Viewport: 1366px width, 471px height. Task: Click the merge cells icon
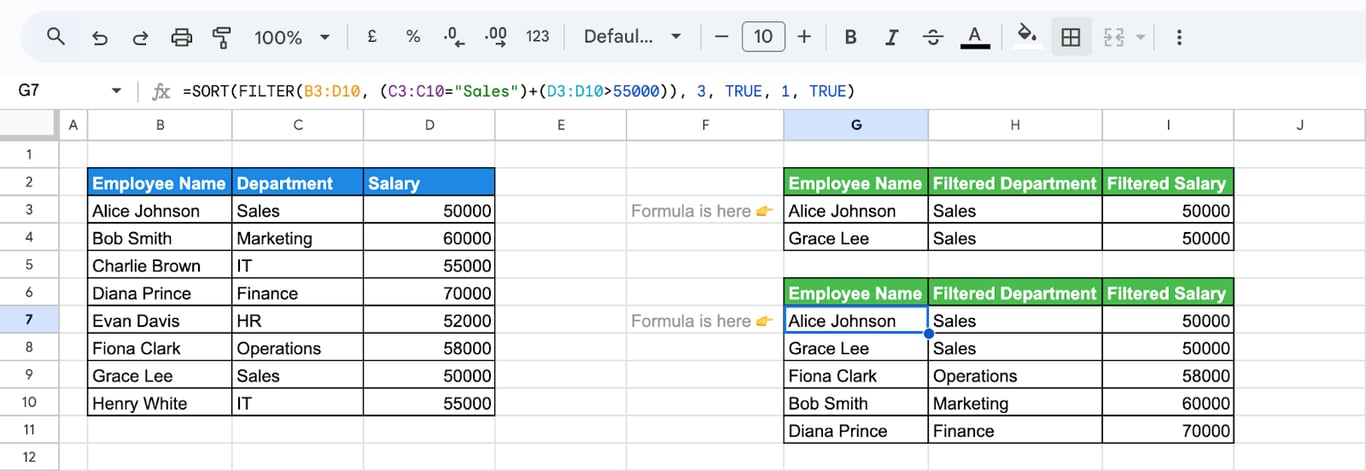coord(1113,37)
